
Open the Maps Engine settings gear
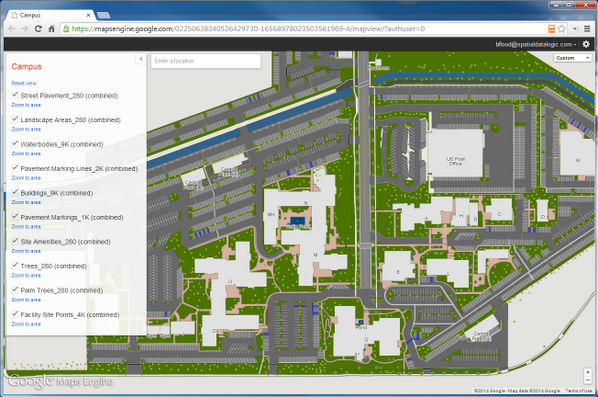[x=586, y=44]
